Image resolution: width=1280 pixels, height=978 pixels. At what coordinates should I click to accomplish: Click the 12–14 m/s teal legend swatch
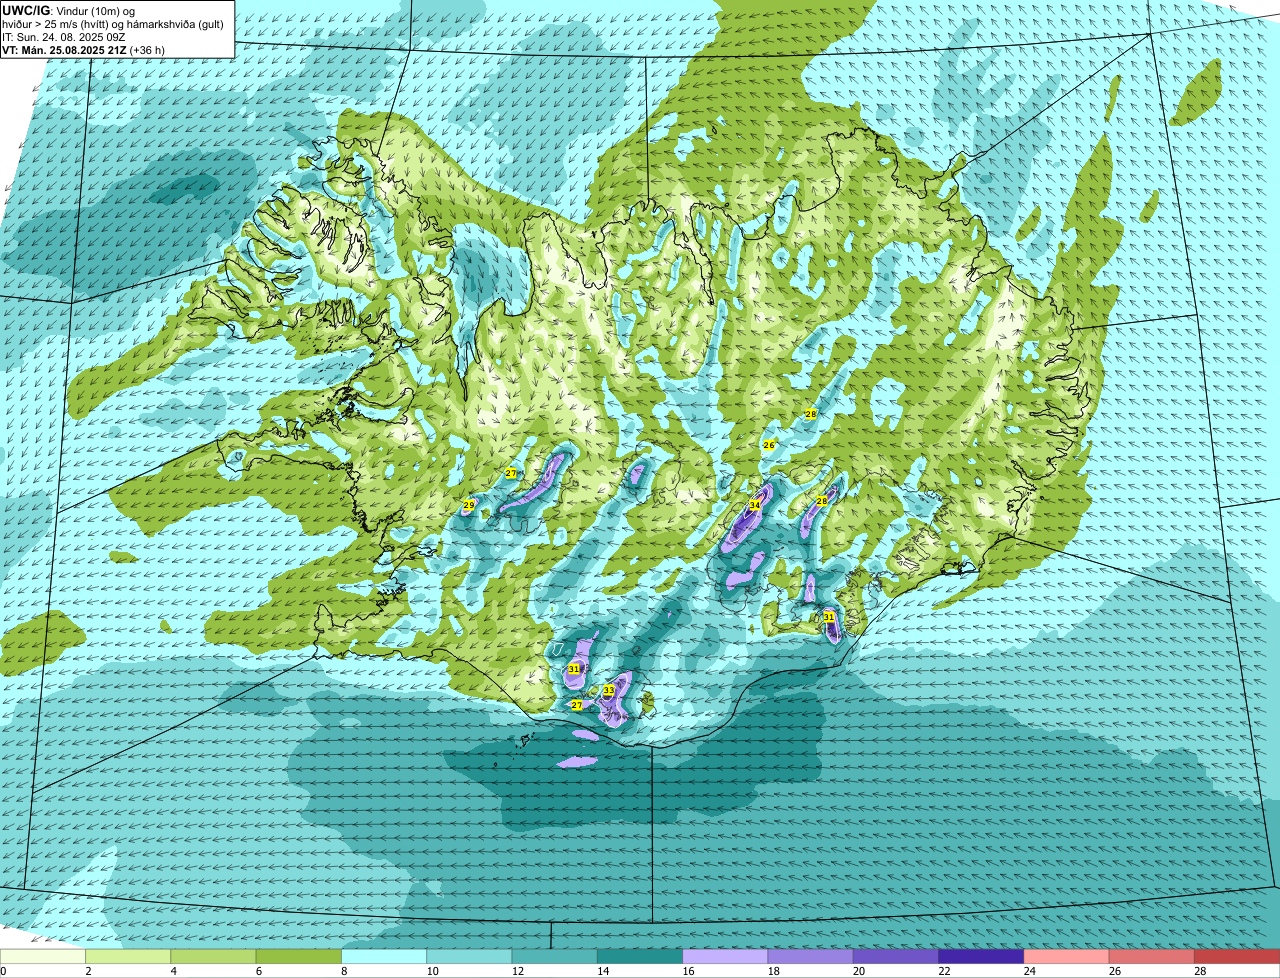(x=555, y=957)
